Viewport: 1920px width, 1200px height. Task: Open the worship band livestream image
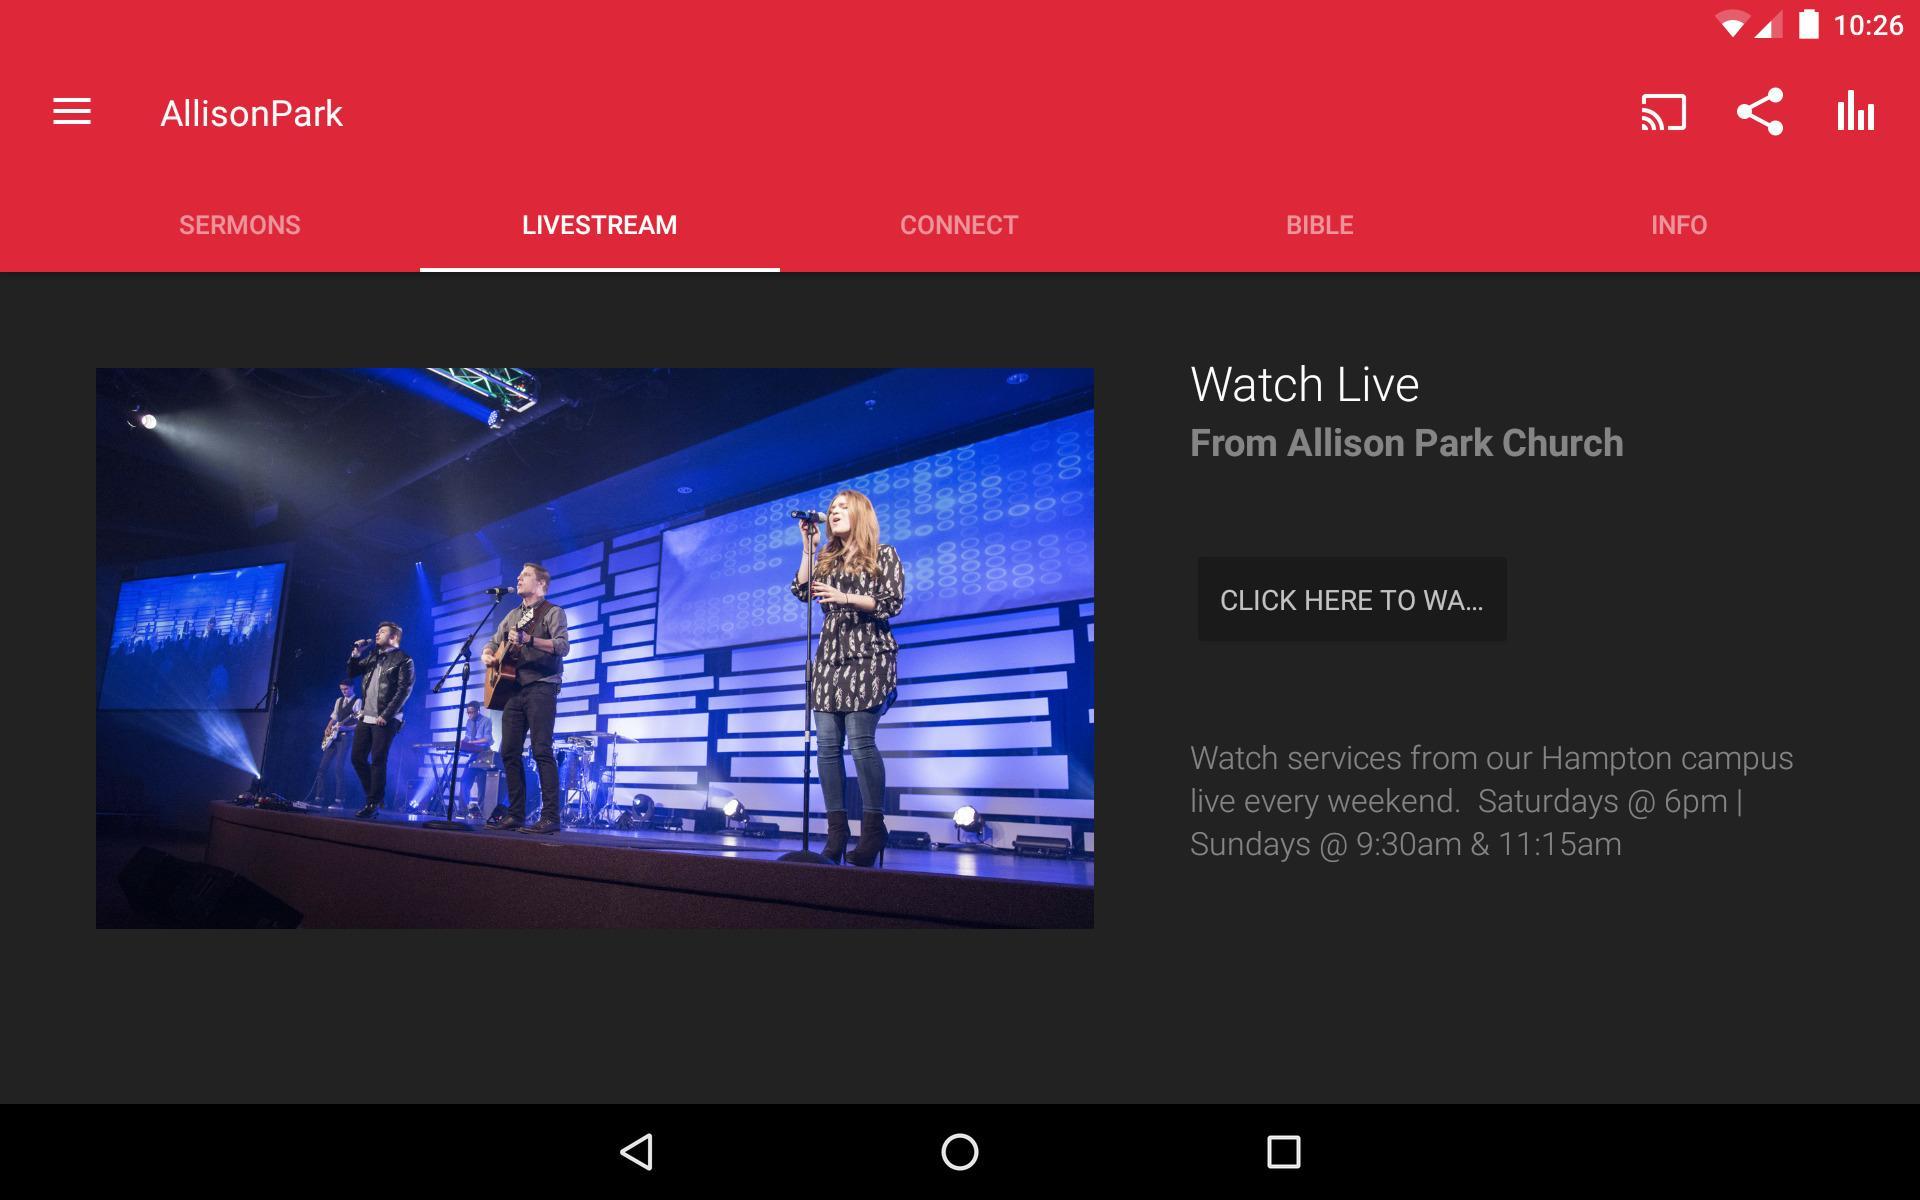tap(595, 648)
